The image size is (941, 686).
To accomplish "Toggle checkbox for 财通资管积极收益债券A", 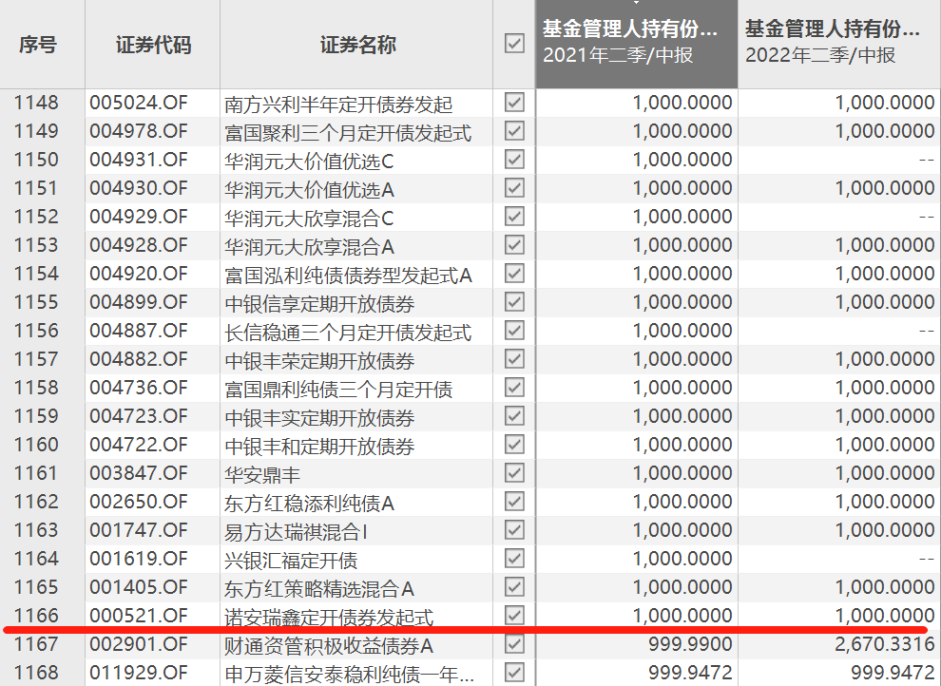I will click(x=514, y=645).
